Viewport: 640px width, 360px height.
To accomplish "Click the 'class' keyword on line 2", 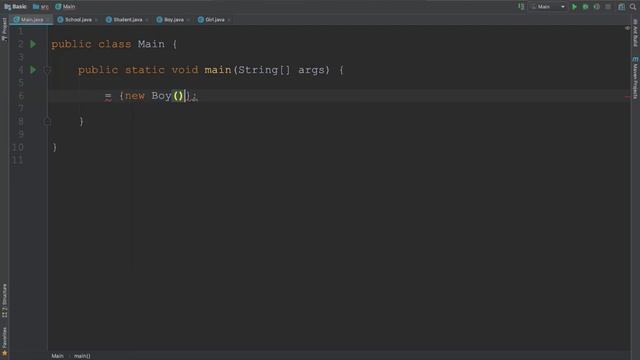I will pyautogui.click(x=115, y=44).
